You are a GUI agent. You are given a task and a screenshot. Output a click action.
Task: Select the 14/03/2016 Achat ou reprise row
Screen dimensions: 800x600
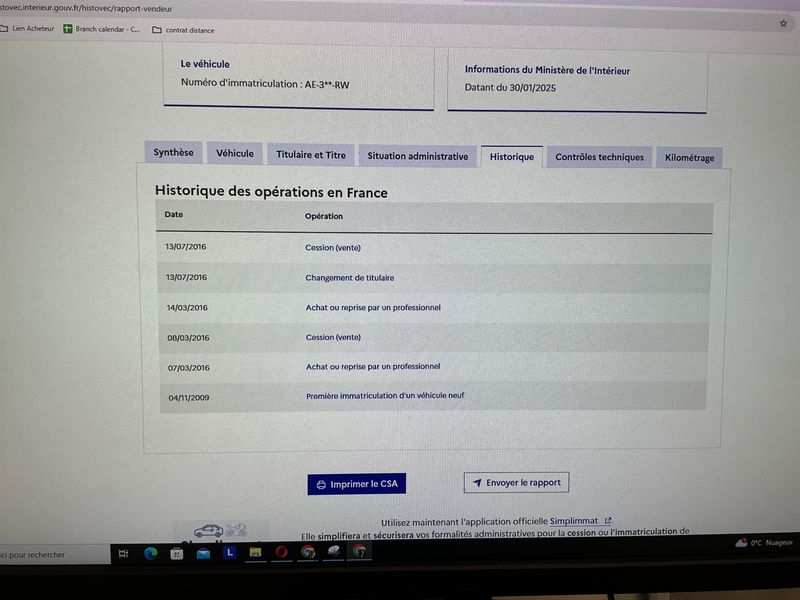pyautogui.click(x=434, y=308)
